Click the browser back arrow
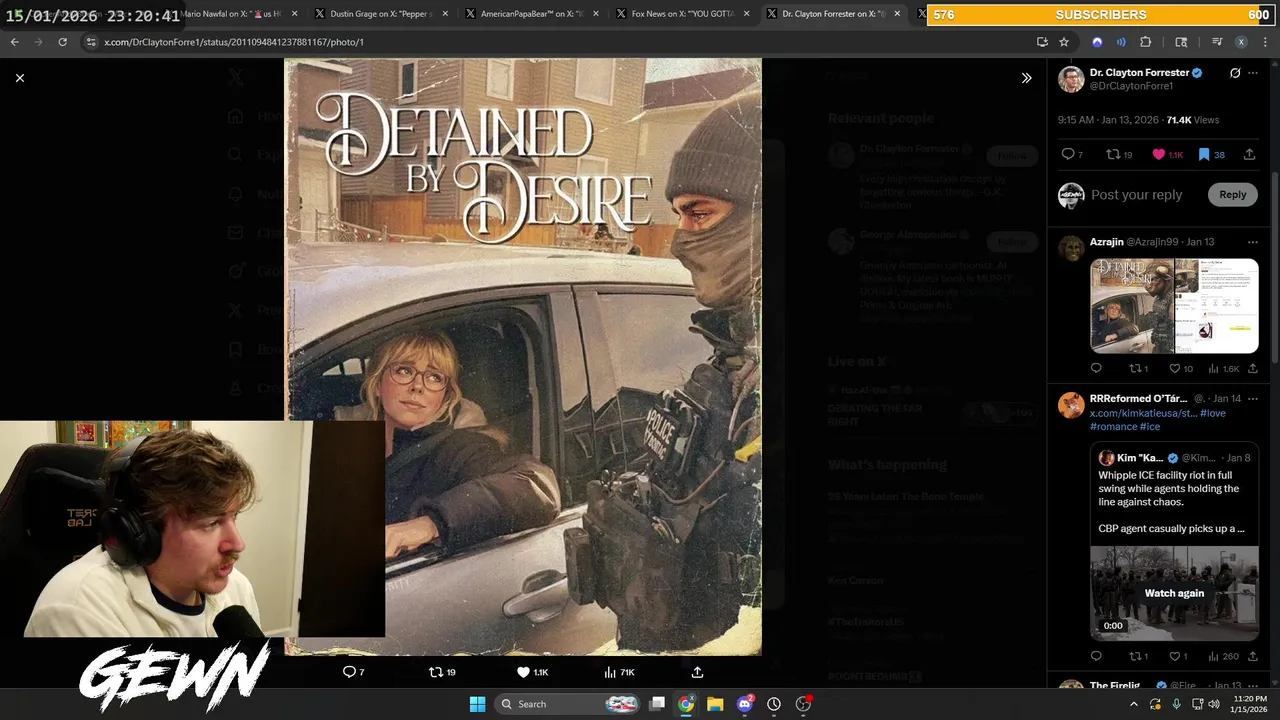Screen dimensions: 1280x720 15,42
